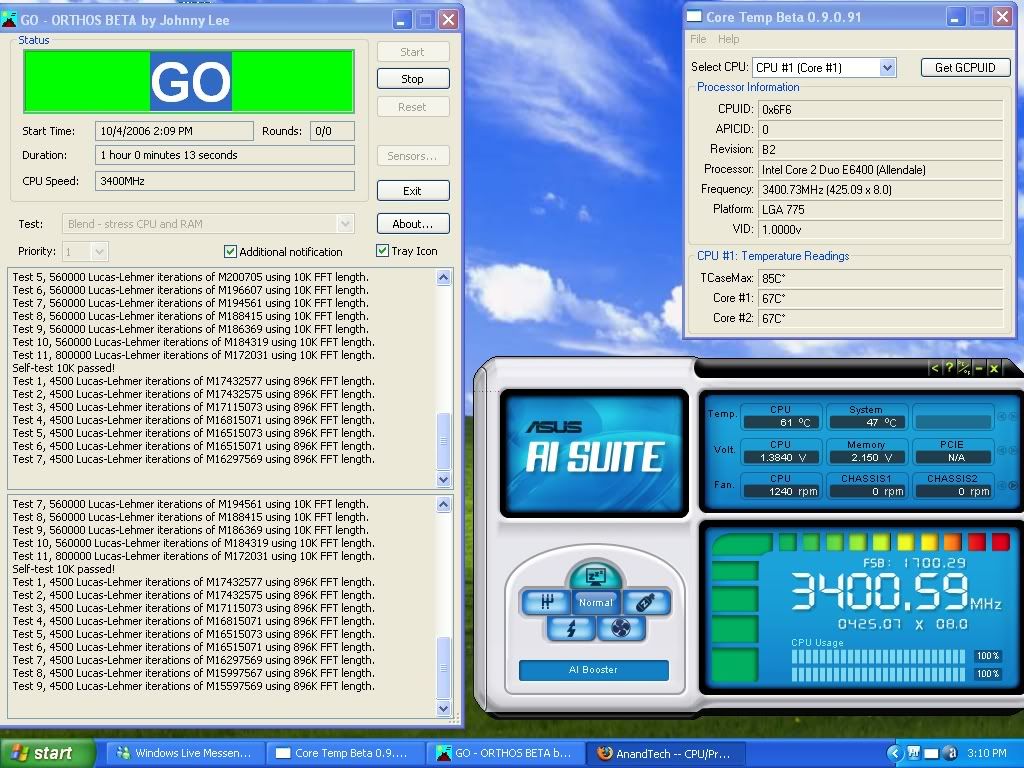Click the Duration field in ORTHOS
The width and height of the screenshot is (1024, 768).
click(x=225, y=155)
